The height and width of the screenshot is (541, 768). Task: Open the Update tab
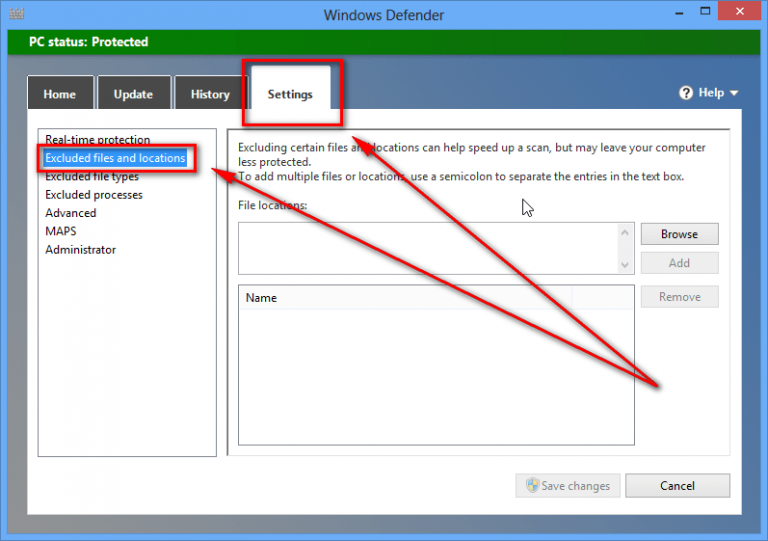click(x=133, y=94)
